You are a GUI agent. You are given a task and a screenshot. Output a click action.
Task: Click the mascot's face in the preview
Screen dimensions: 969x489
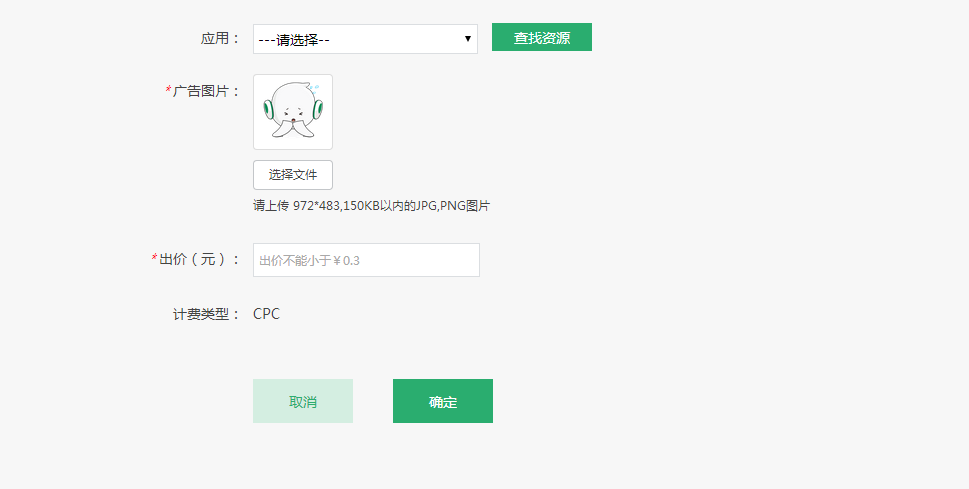click(293, 113)
